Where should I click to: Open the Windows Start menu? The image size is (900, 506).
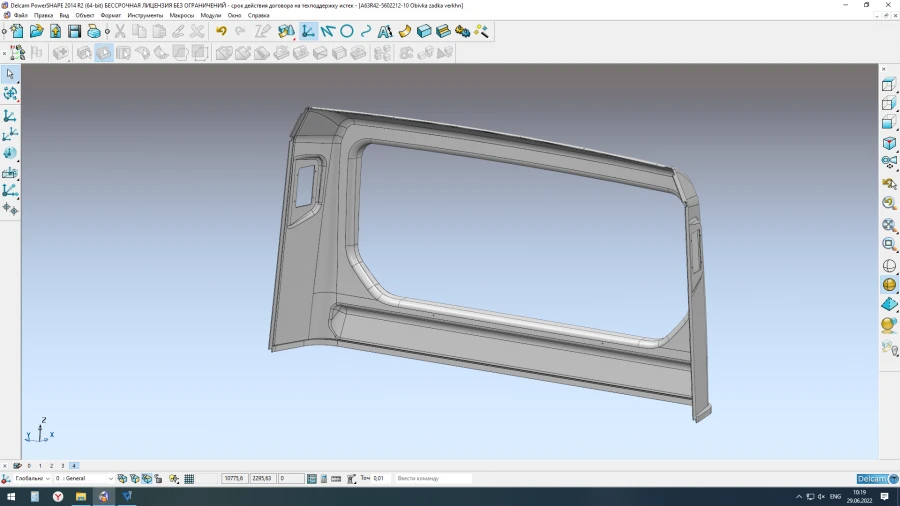pos(11,496)
